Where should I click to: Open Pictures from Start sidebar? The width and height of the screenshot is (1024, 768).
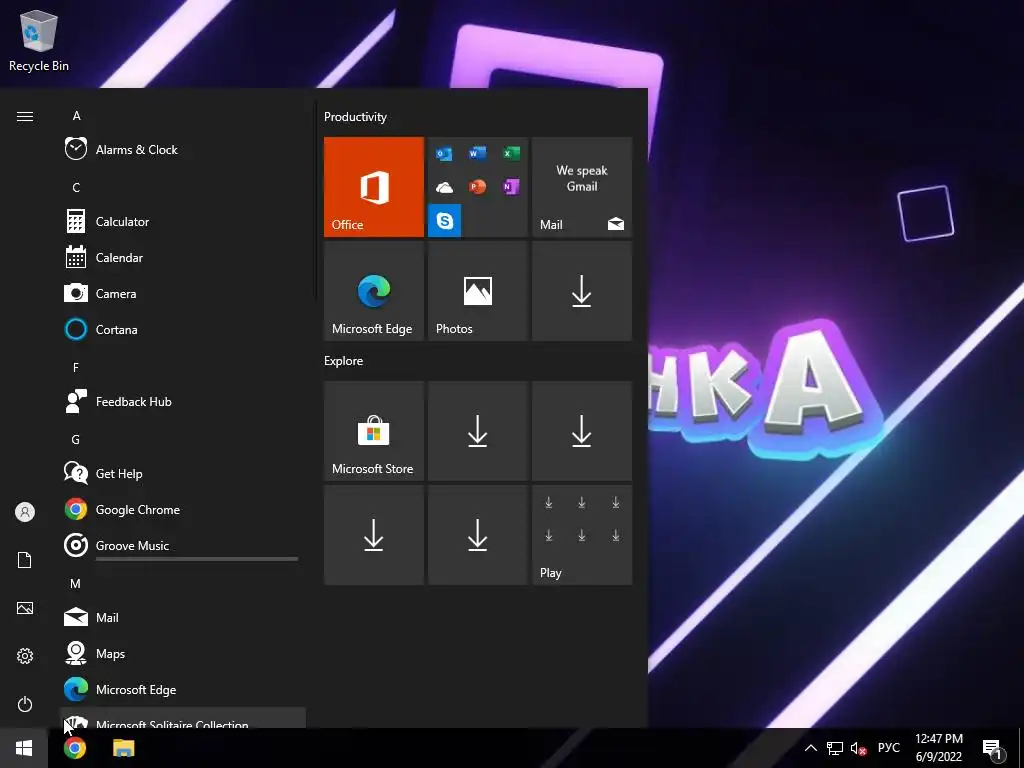click(25, 608)
